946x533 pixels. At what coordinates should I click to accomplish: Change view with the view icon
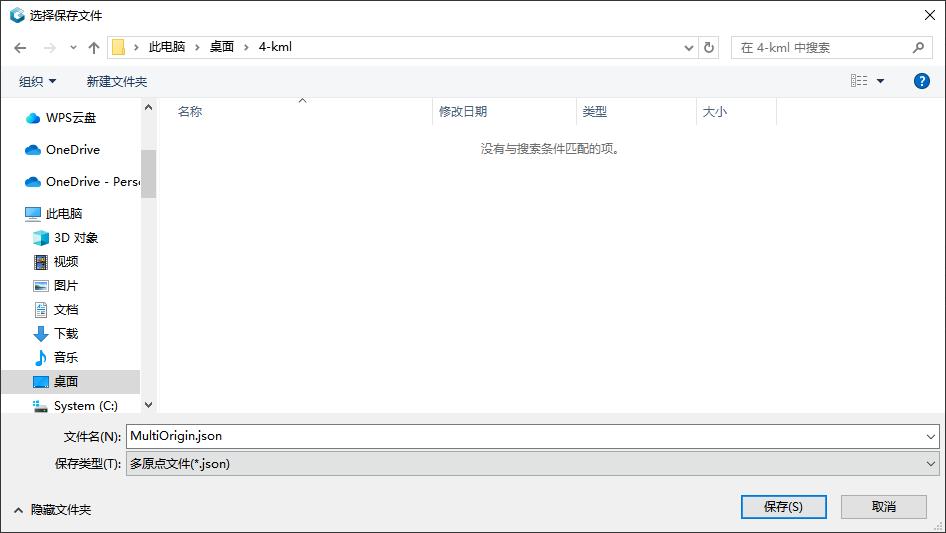pos(859,81)
